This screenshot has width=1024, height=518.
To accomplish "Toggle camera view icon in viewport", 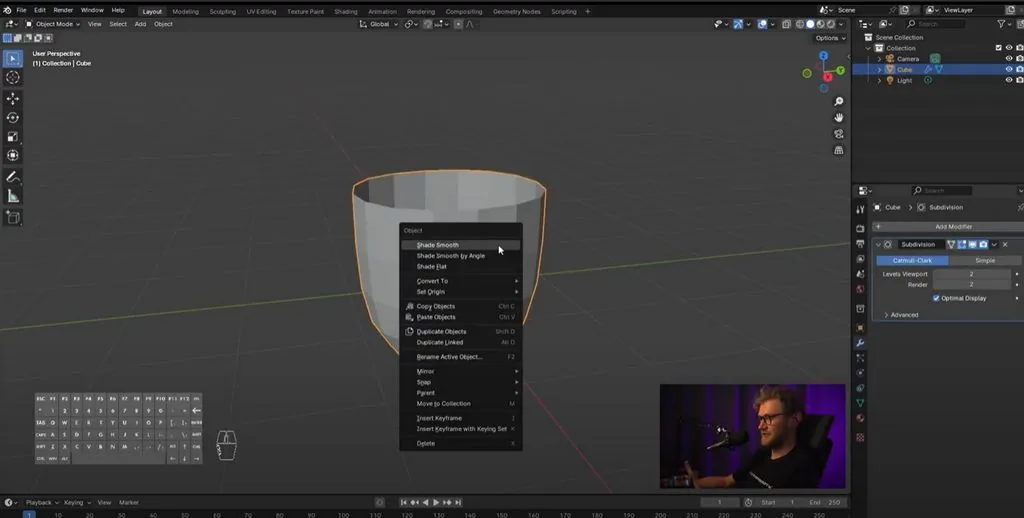I will (x=839, y=134).
